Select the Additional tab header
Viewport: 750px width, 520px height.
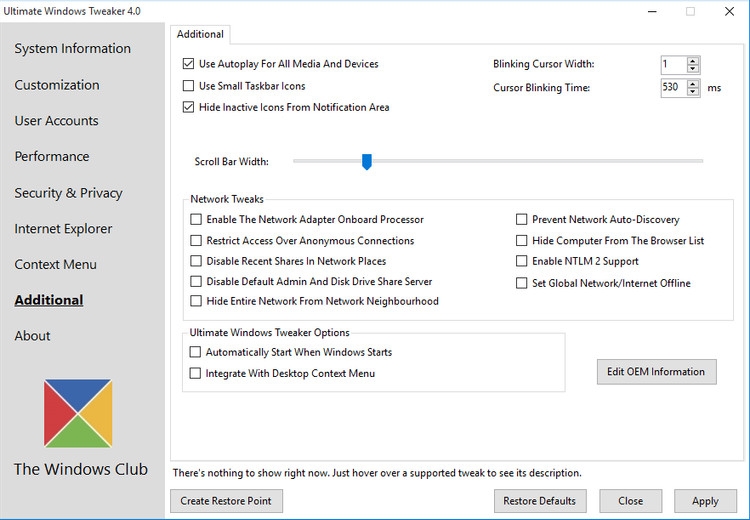click(x=200, y=34)
